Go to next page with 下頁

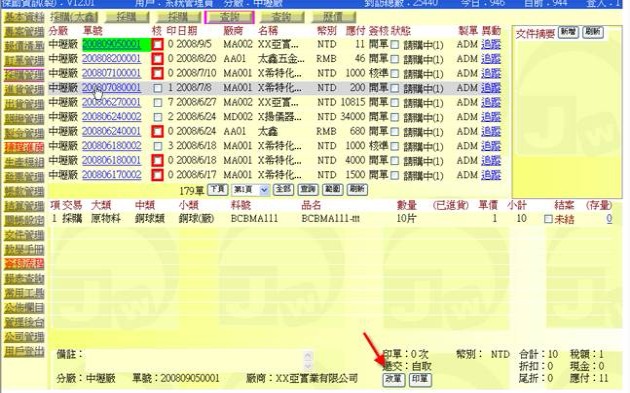[217, 189]
